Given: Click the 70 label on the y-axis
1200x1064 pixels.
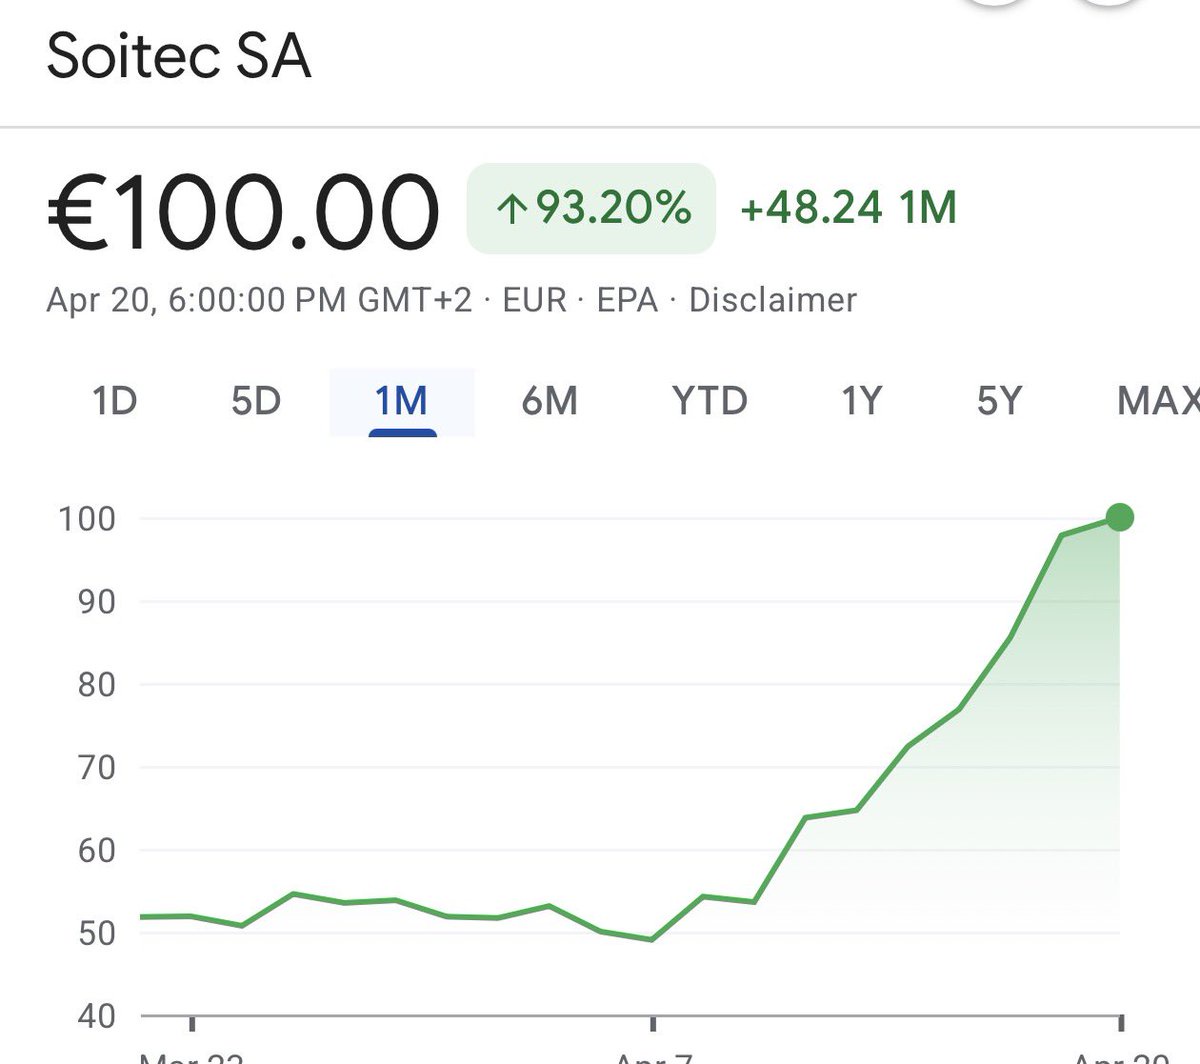Looking at the screenshot, I should [x=96, y=767].
